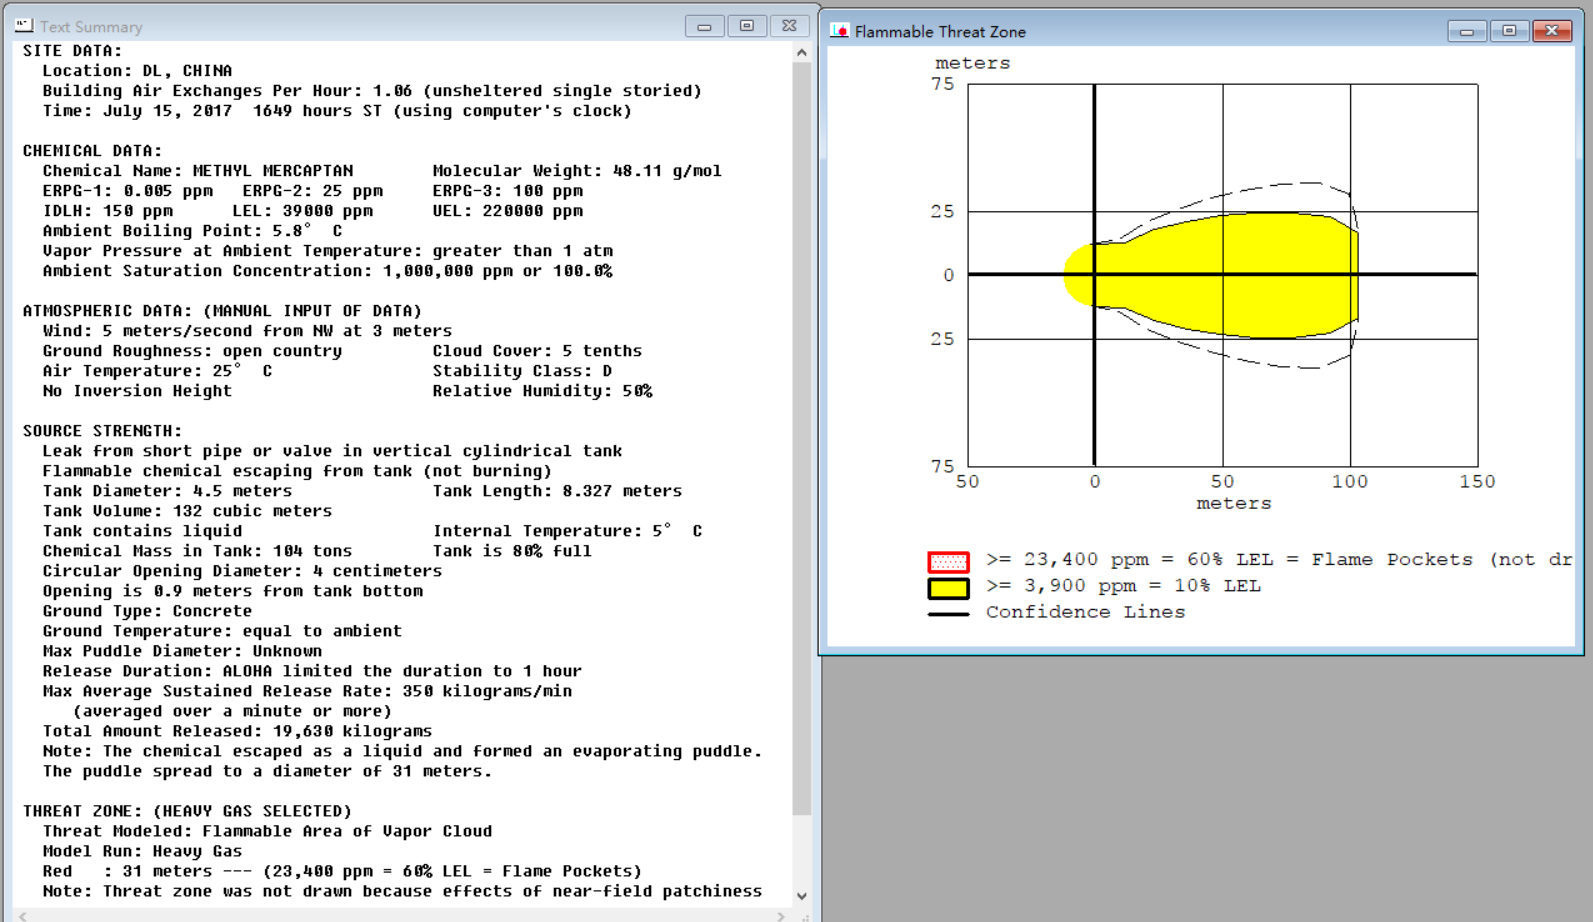1593x922 pixels.
Task: Click the '100' tick label on the x-axis
Action: point(1350,482)
